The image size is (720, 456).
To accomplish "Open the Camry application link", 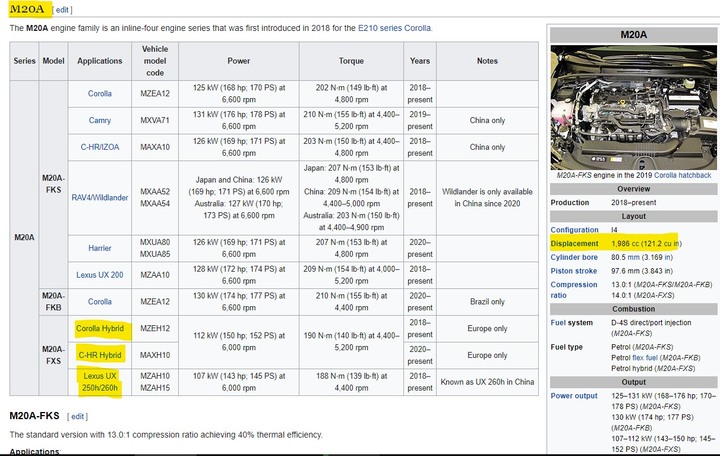I will point(100,120).
